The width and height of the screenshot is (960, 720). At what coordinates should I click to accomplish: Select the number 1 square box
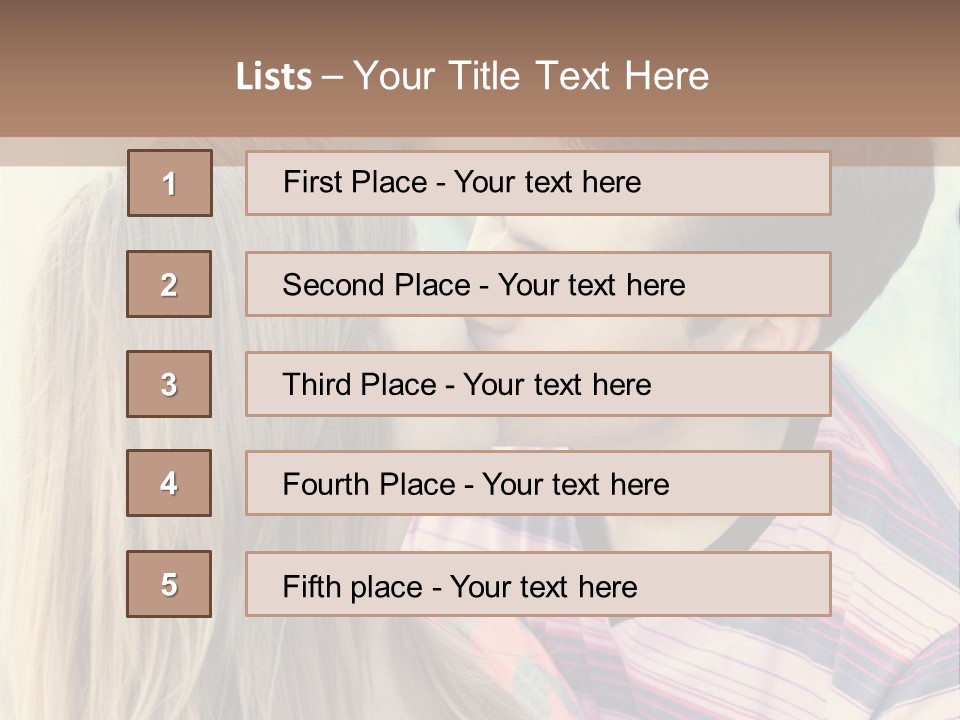pyautogui.click(x=170, y=183)
